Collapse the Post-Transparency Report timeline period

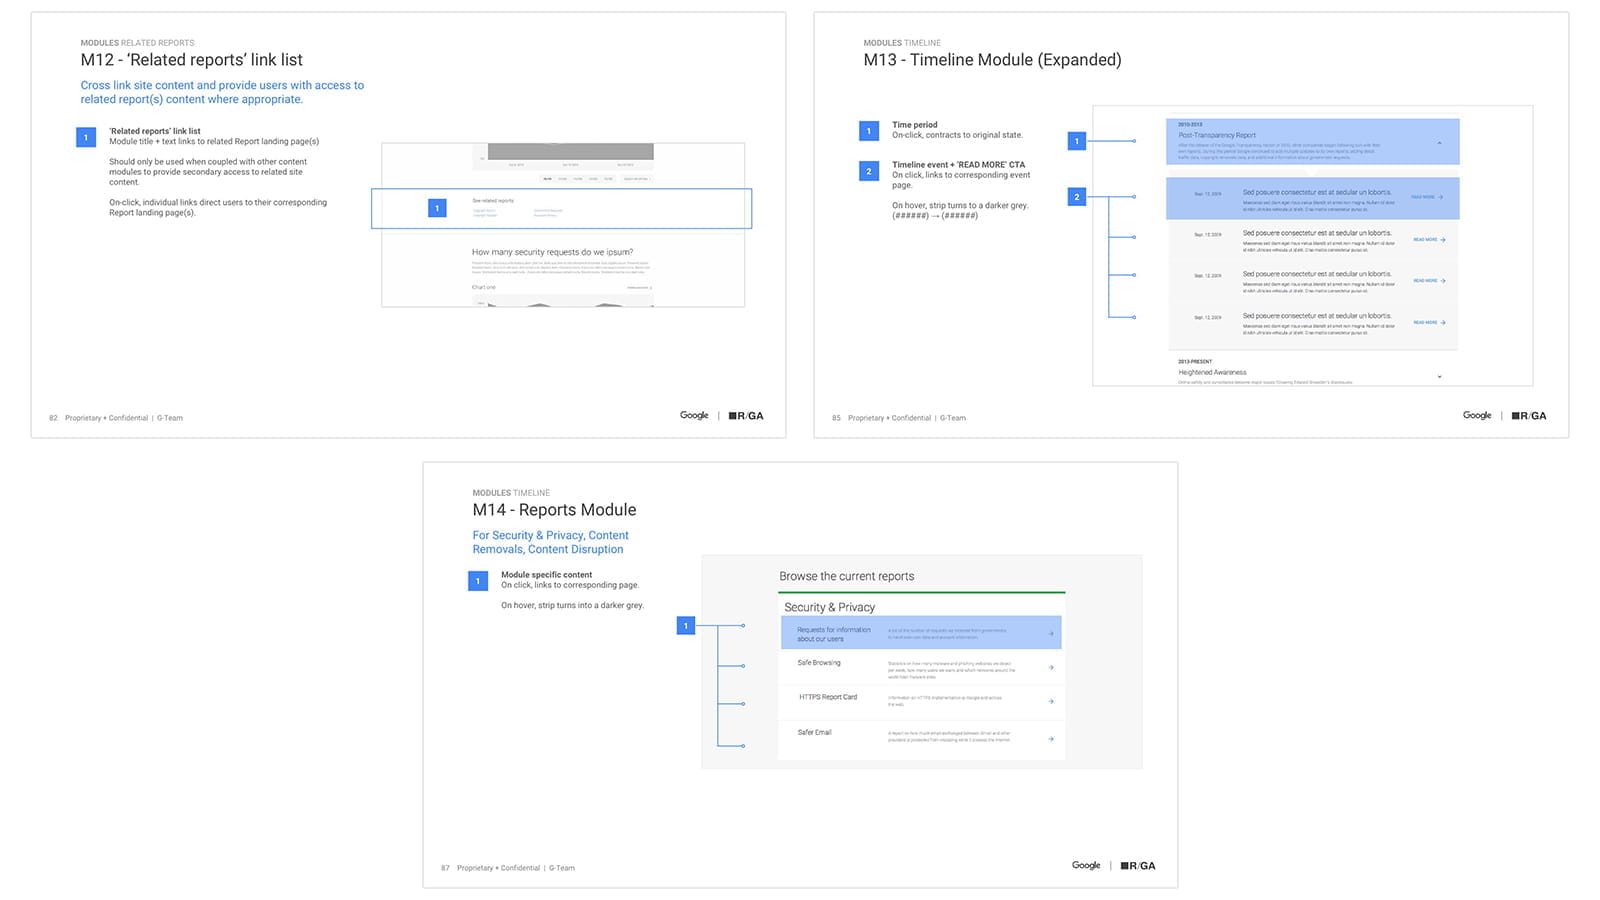[1440, 143]
